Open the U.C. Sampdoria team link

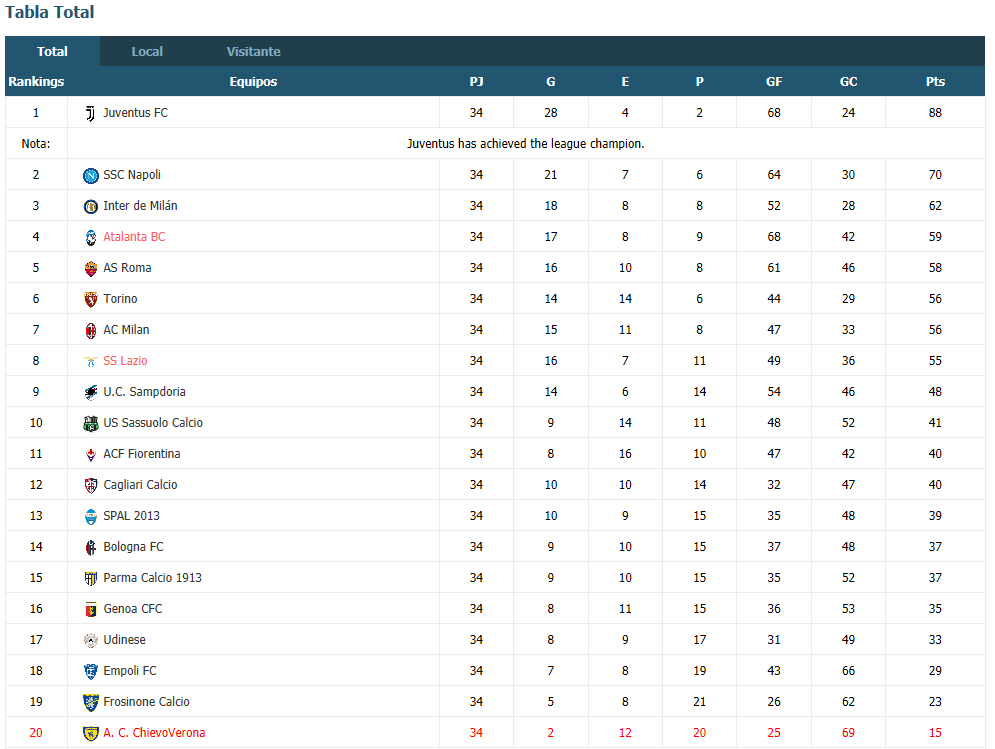pos(145,392)
